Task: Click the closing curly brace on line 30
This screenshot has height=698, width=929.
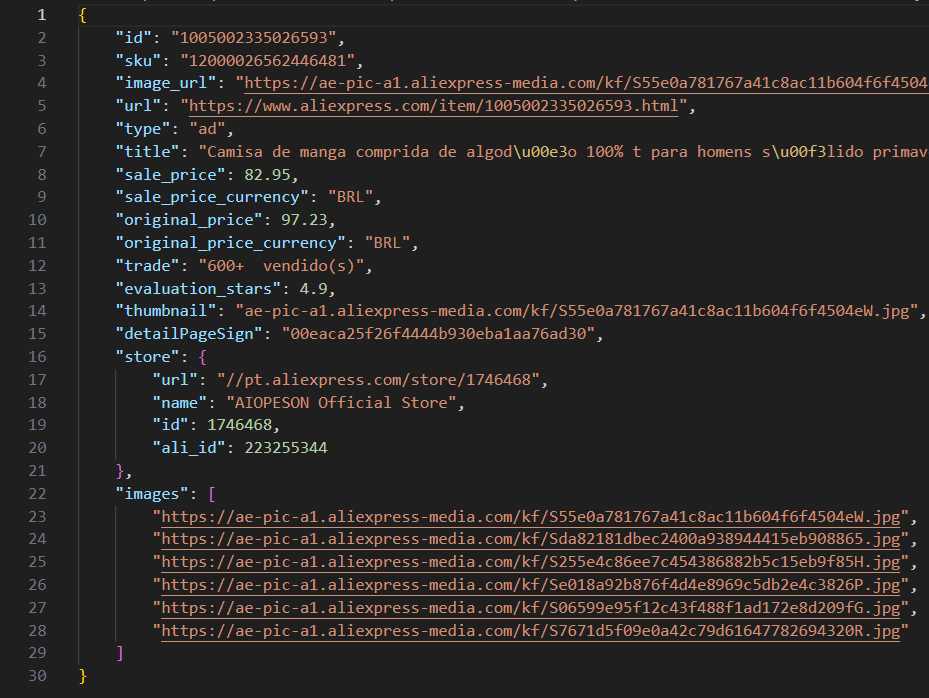Action: pyautogui.click(x=83, y=676)
